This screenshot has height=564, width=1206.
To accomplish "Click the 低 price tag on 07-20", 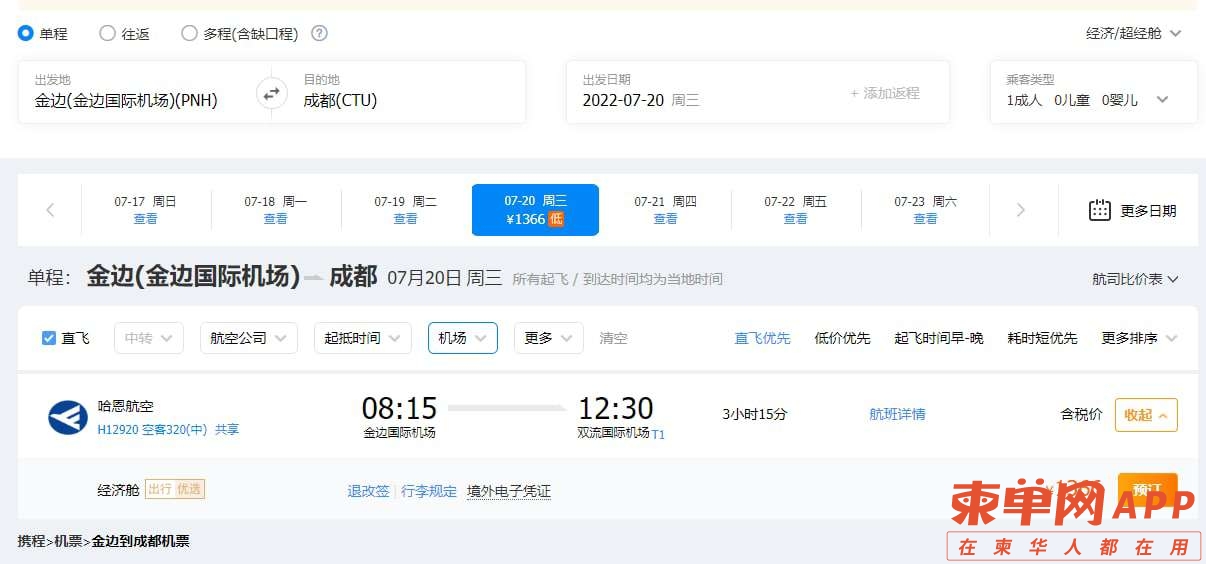I will (556, 219).
